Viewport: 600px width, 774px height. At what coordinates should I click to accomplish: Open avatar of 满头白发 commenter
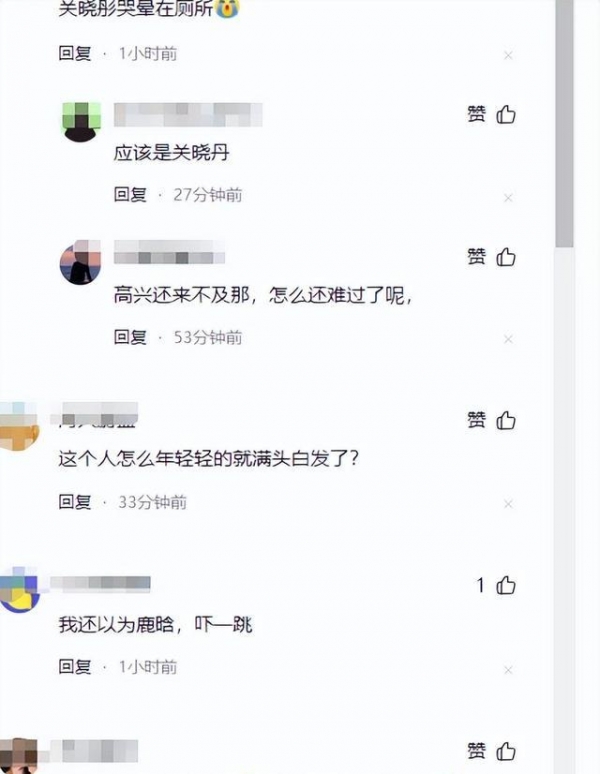click(x=19, y=426)
